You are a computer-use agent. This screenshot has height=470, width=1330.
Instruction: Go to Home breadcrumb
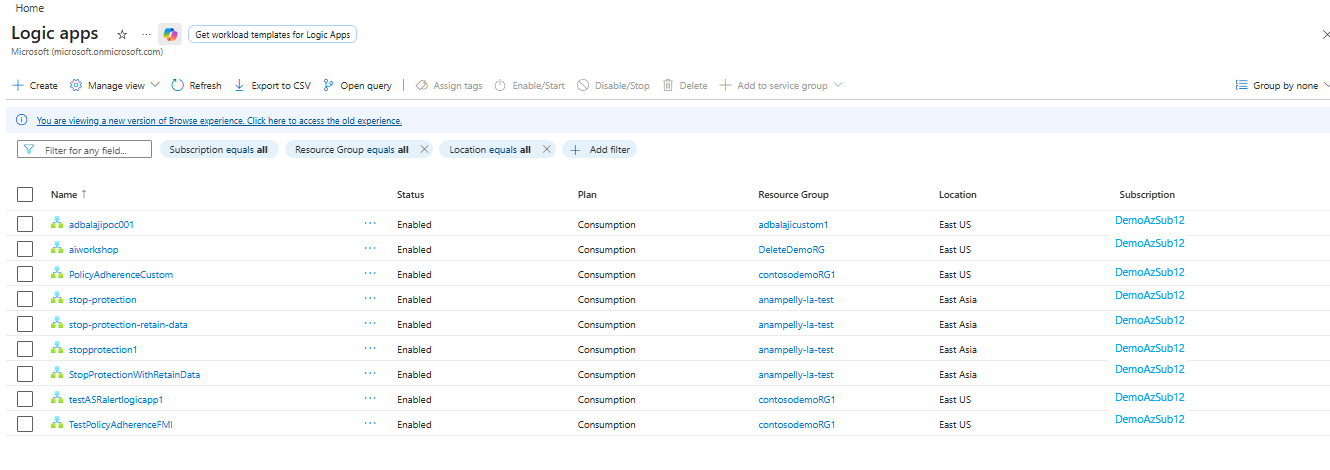(30, 8)
